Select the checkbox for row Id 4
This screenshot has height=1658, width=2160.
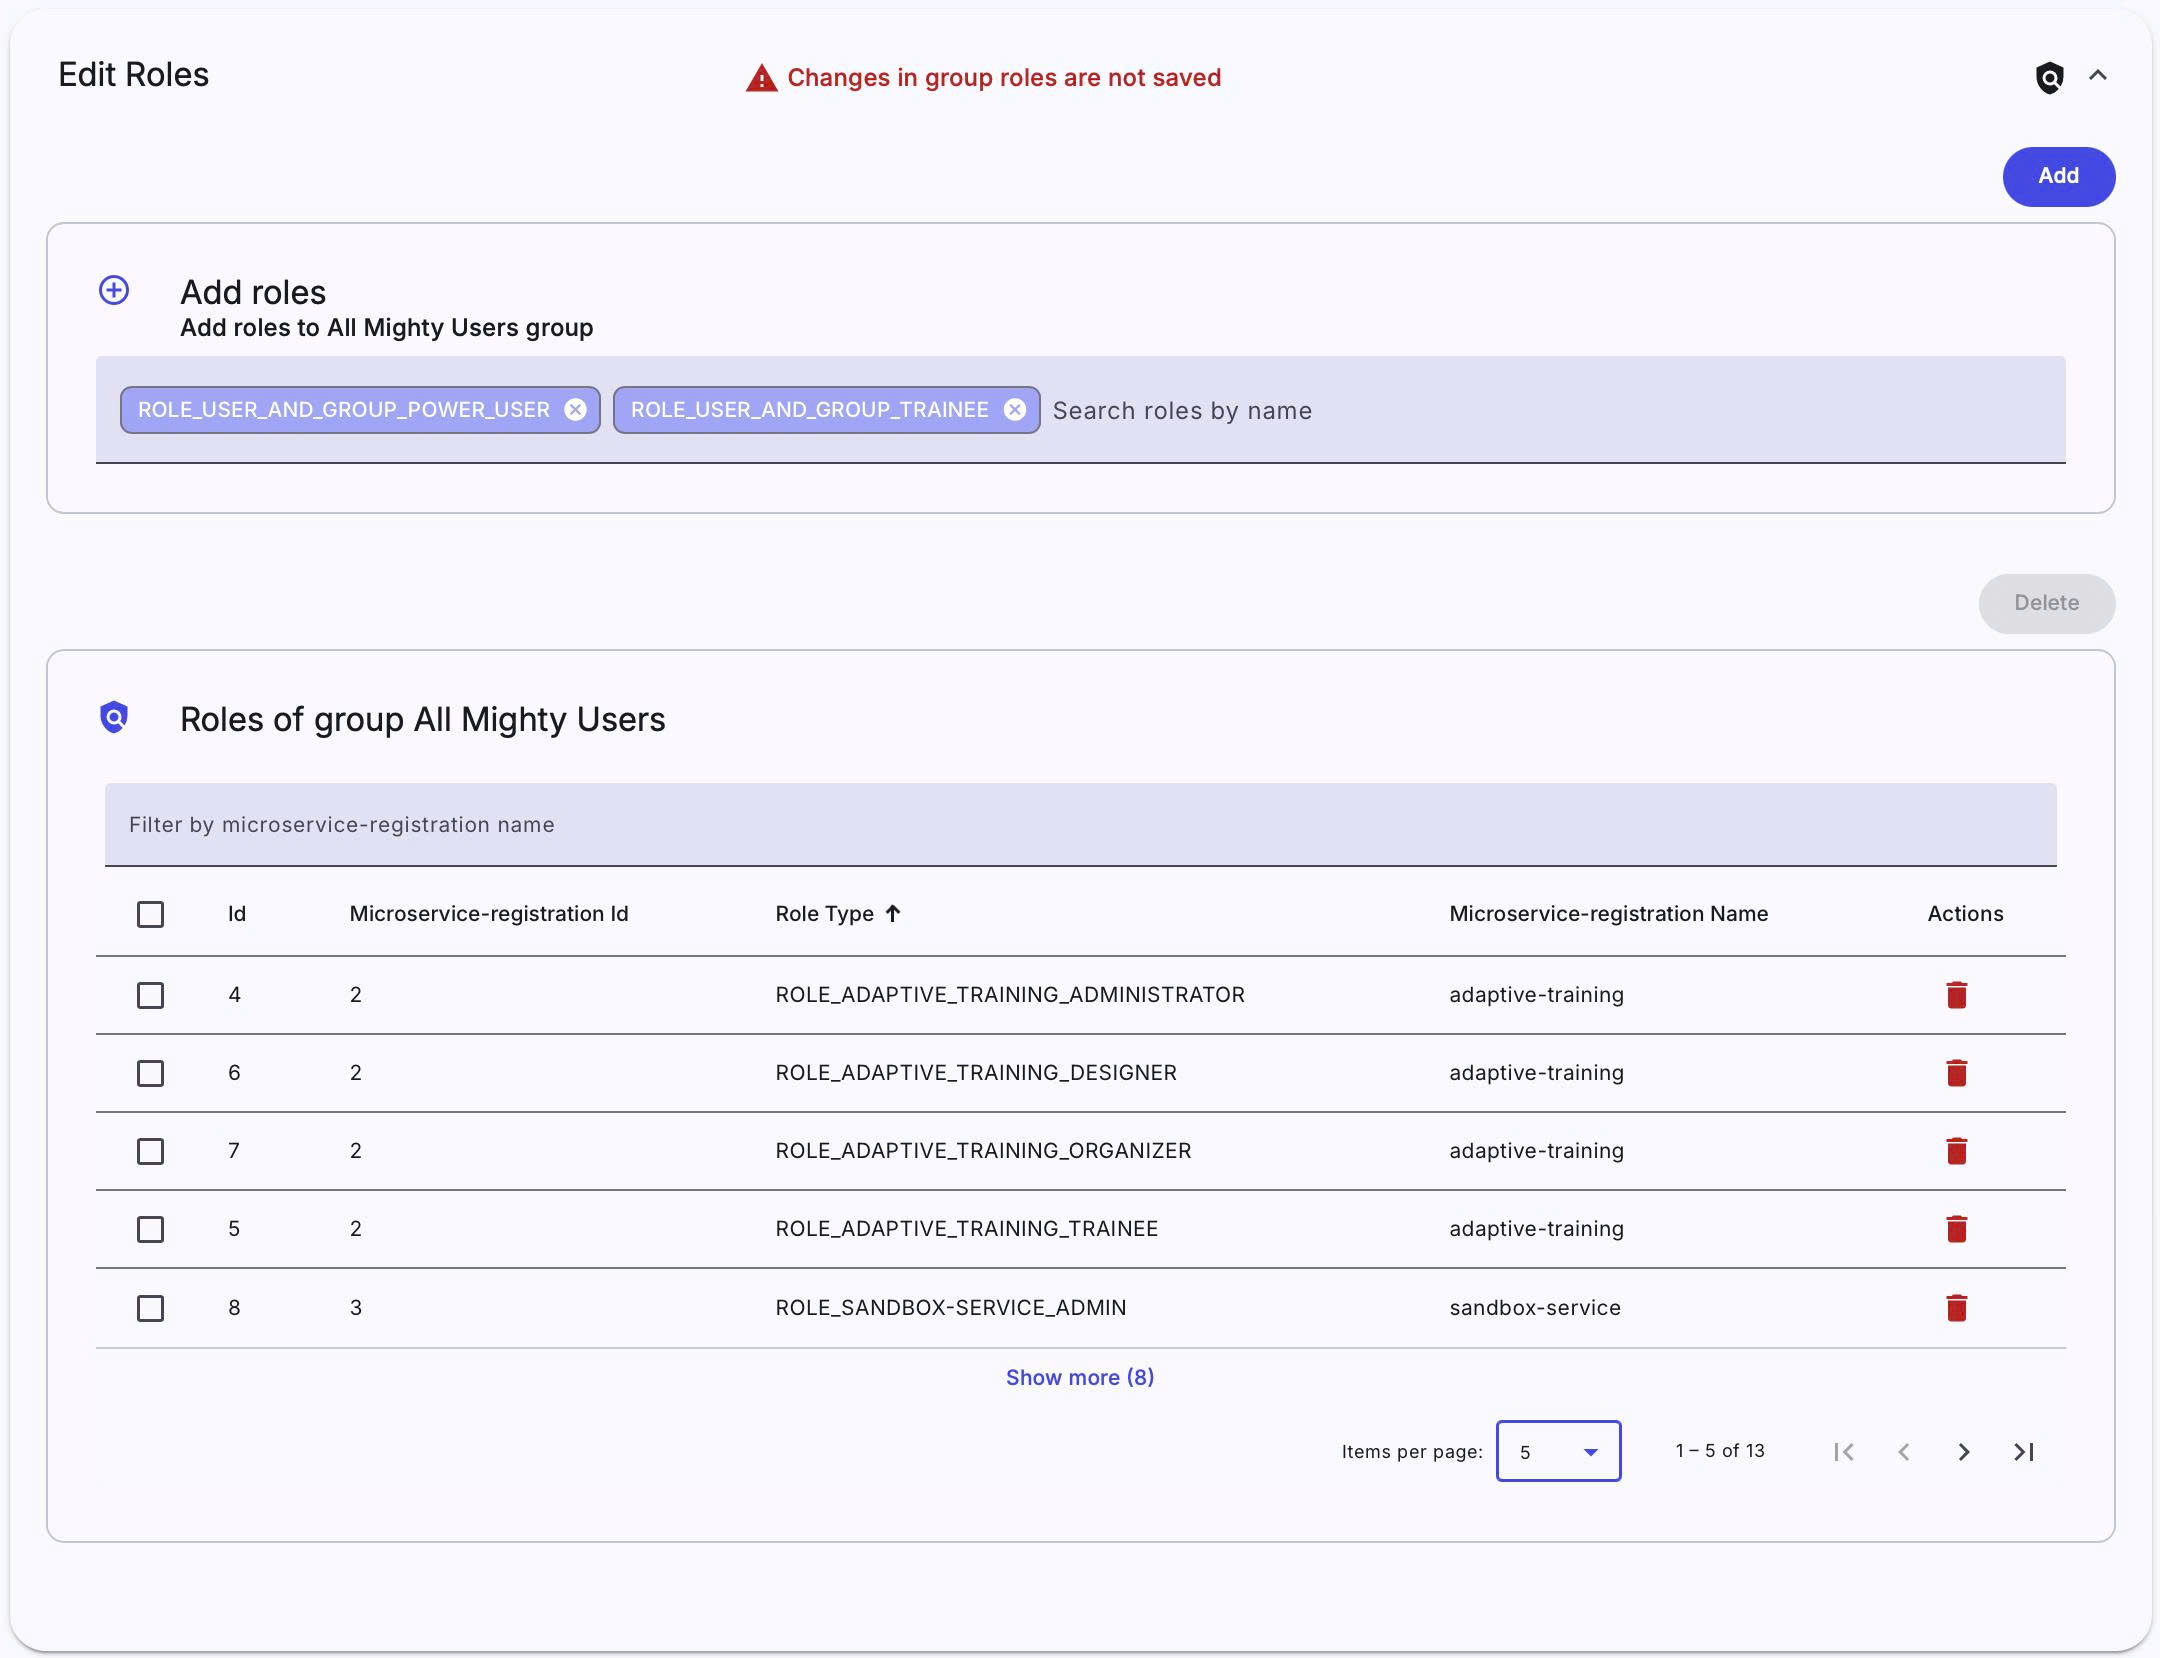click(x=150, y=995)
